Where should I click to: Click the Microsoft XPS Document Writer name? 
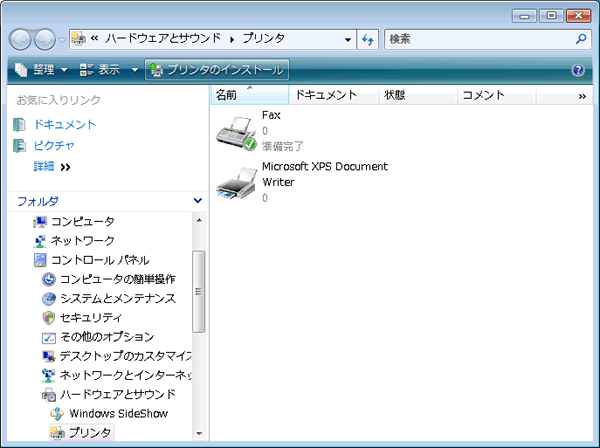(325, 174)
